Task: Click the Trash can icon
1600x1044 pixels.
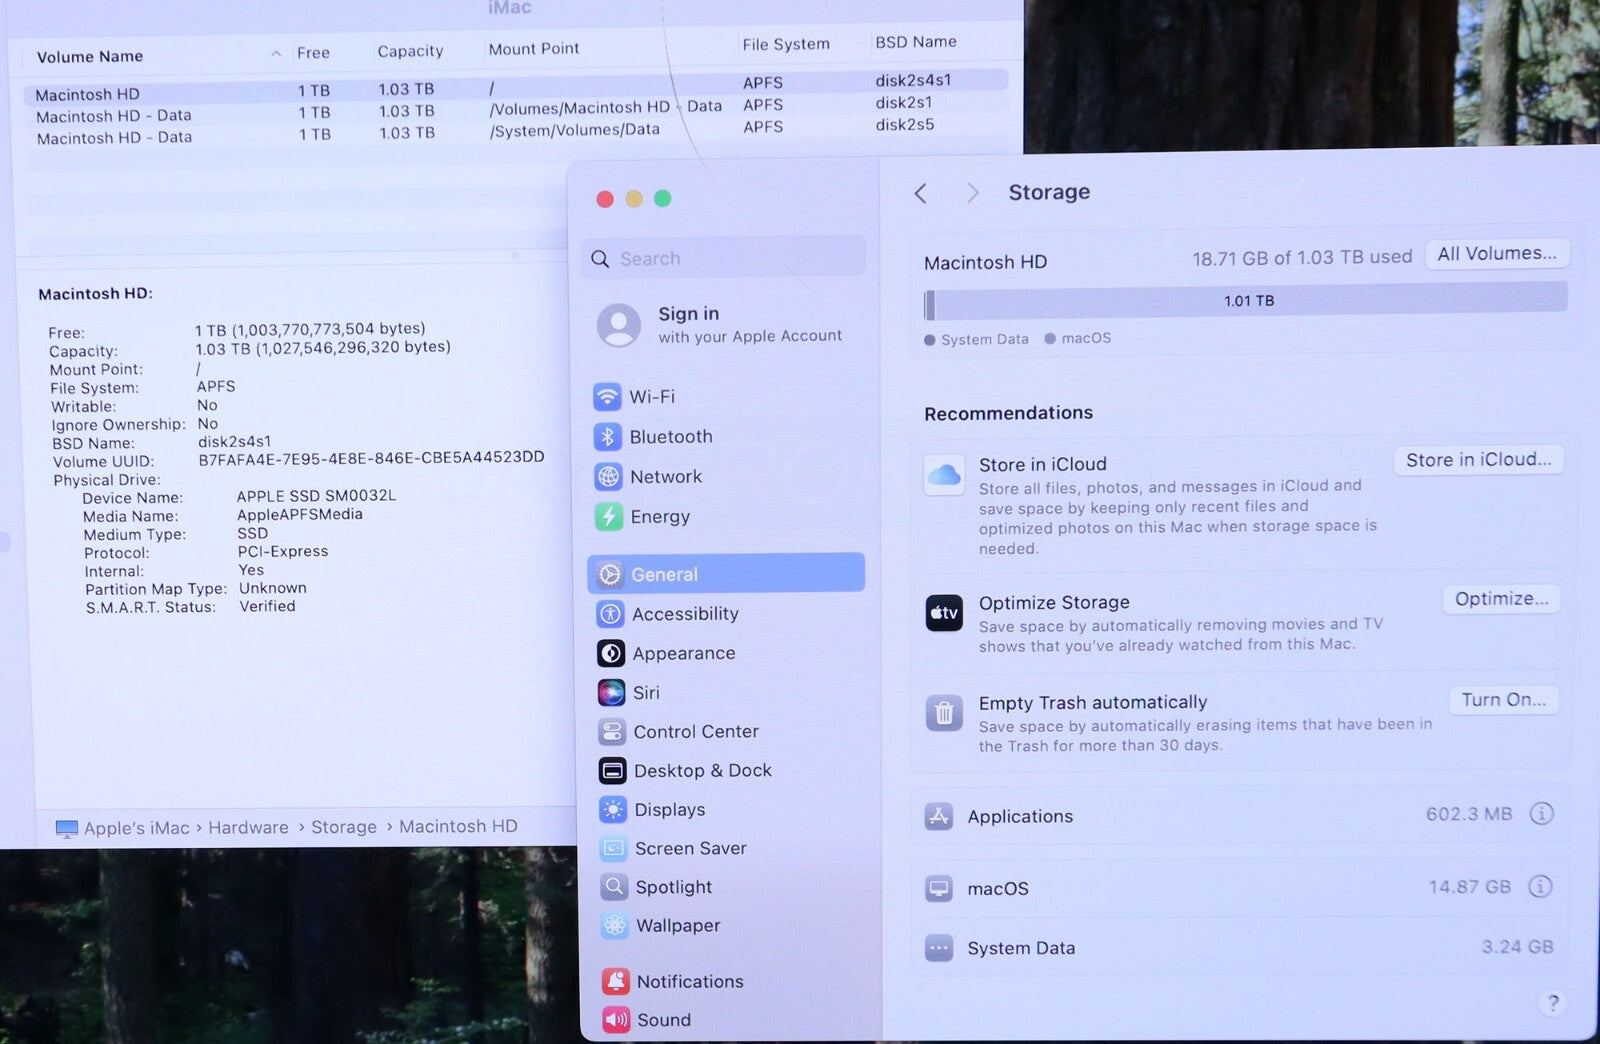Action: coord(944,713)
